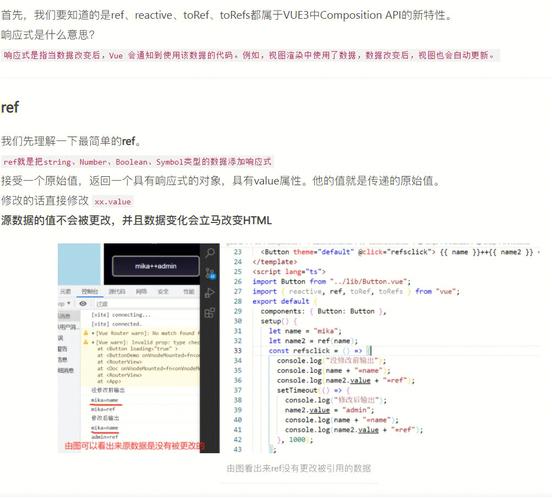Click line 39 name2.value = "admin"
The width and height of the screenshot is (552, 500).
click(330, 410)
